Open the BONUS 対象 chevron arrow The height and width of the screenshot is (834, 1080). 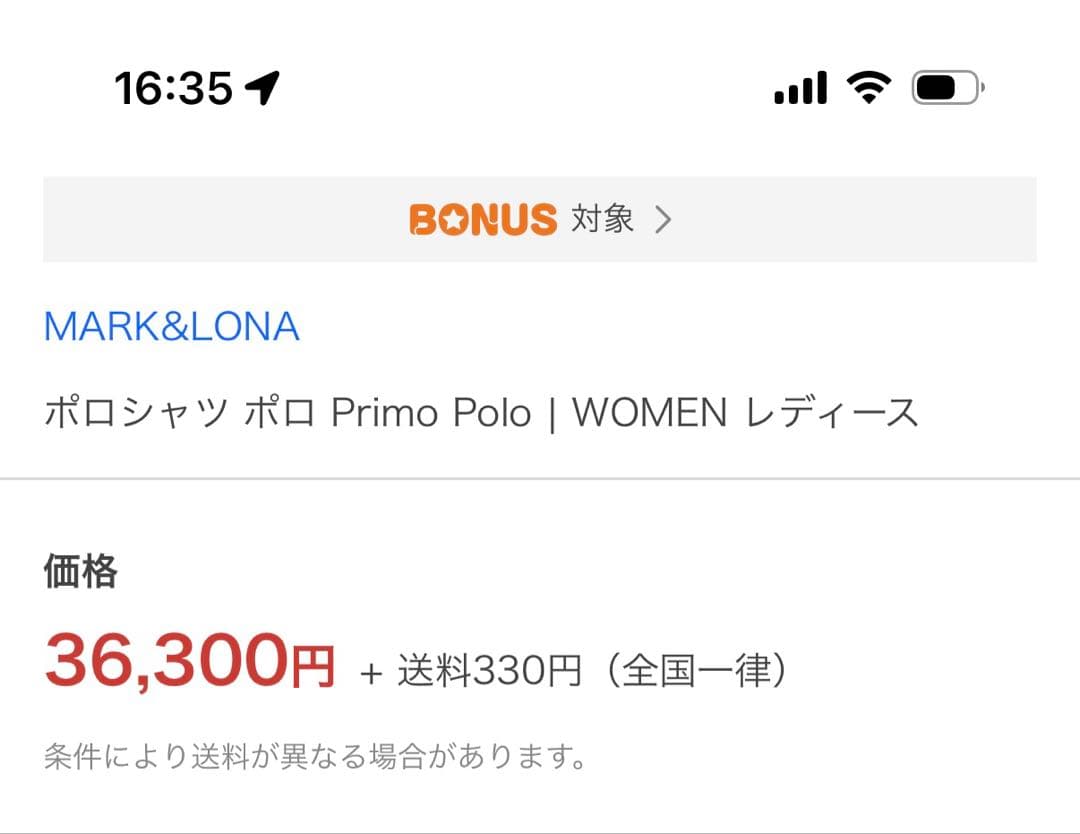tap(663, 220)
